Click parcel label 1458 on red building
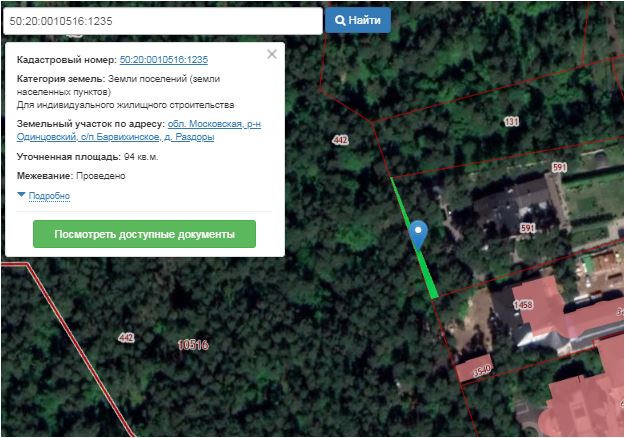 [523, 305]
